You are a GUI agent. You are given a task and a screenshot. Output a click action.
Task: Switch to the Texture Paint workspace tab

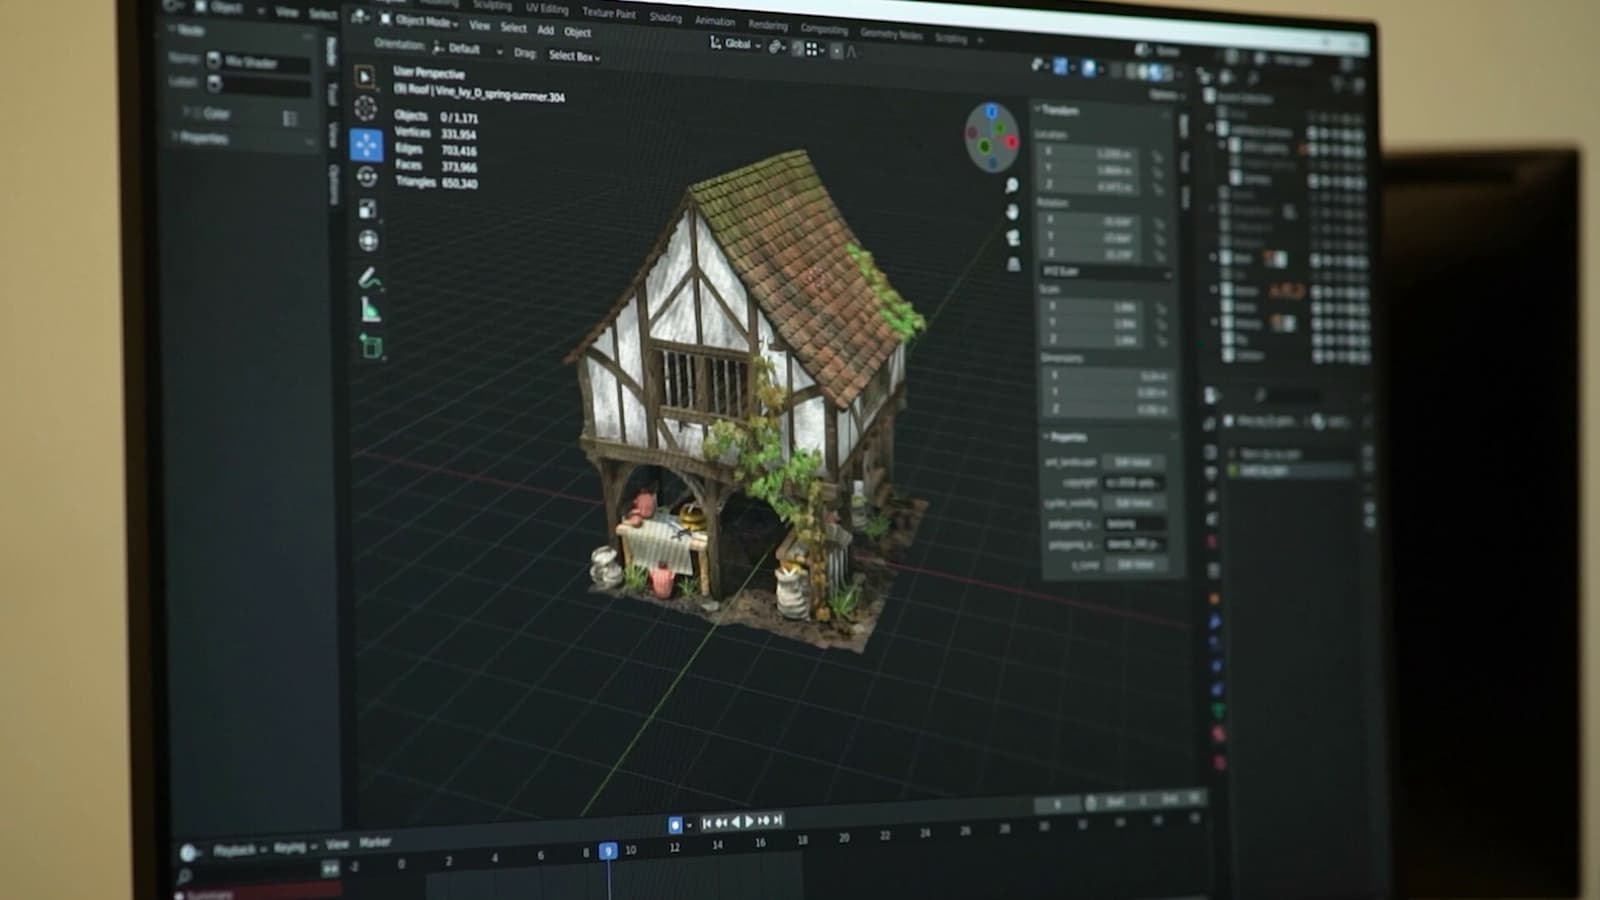point(609,13)
